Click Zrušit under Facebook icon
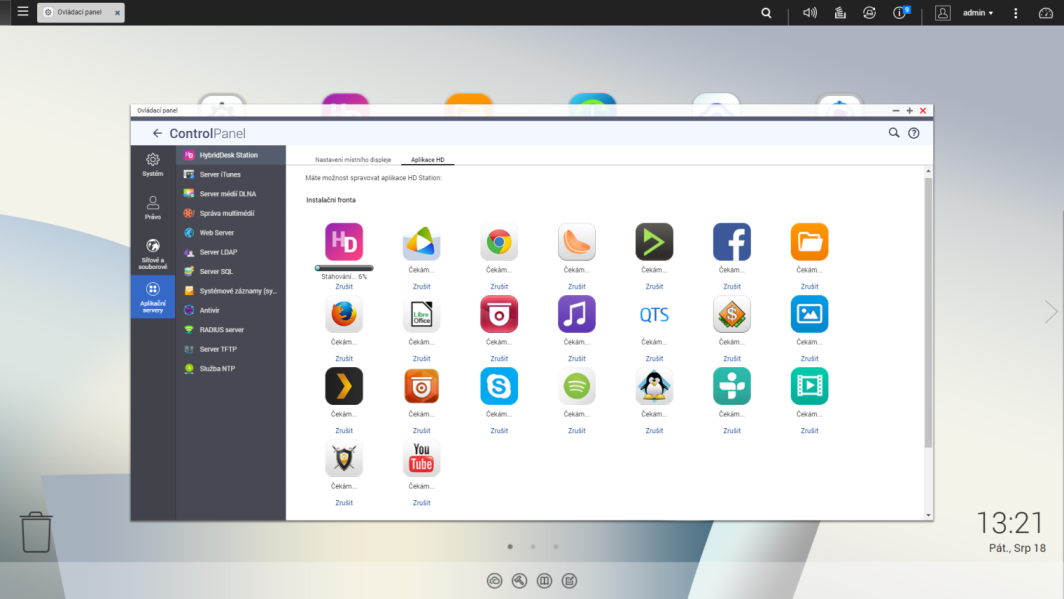 [732, 286]
